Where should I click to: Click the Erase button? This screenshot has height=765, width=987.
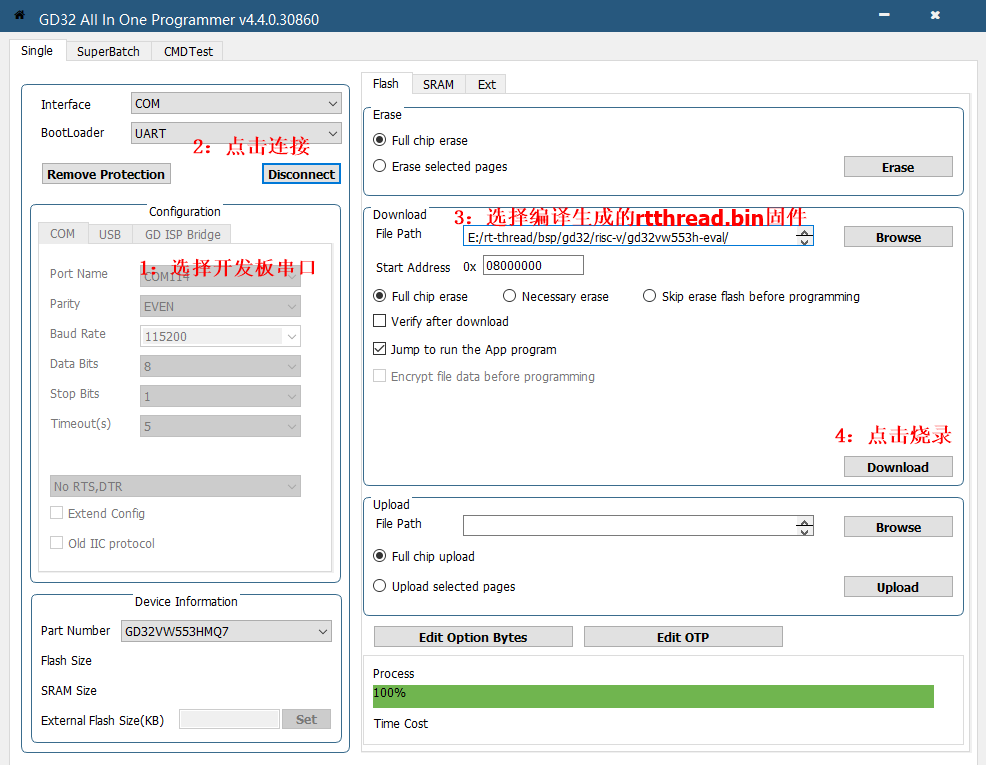pos(898,167)
